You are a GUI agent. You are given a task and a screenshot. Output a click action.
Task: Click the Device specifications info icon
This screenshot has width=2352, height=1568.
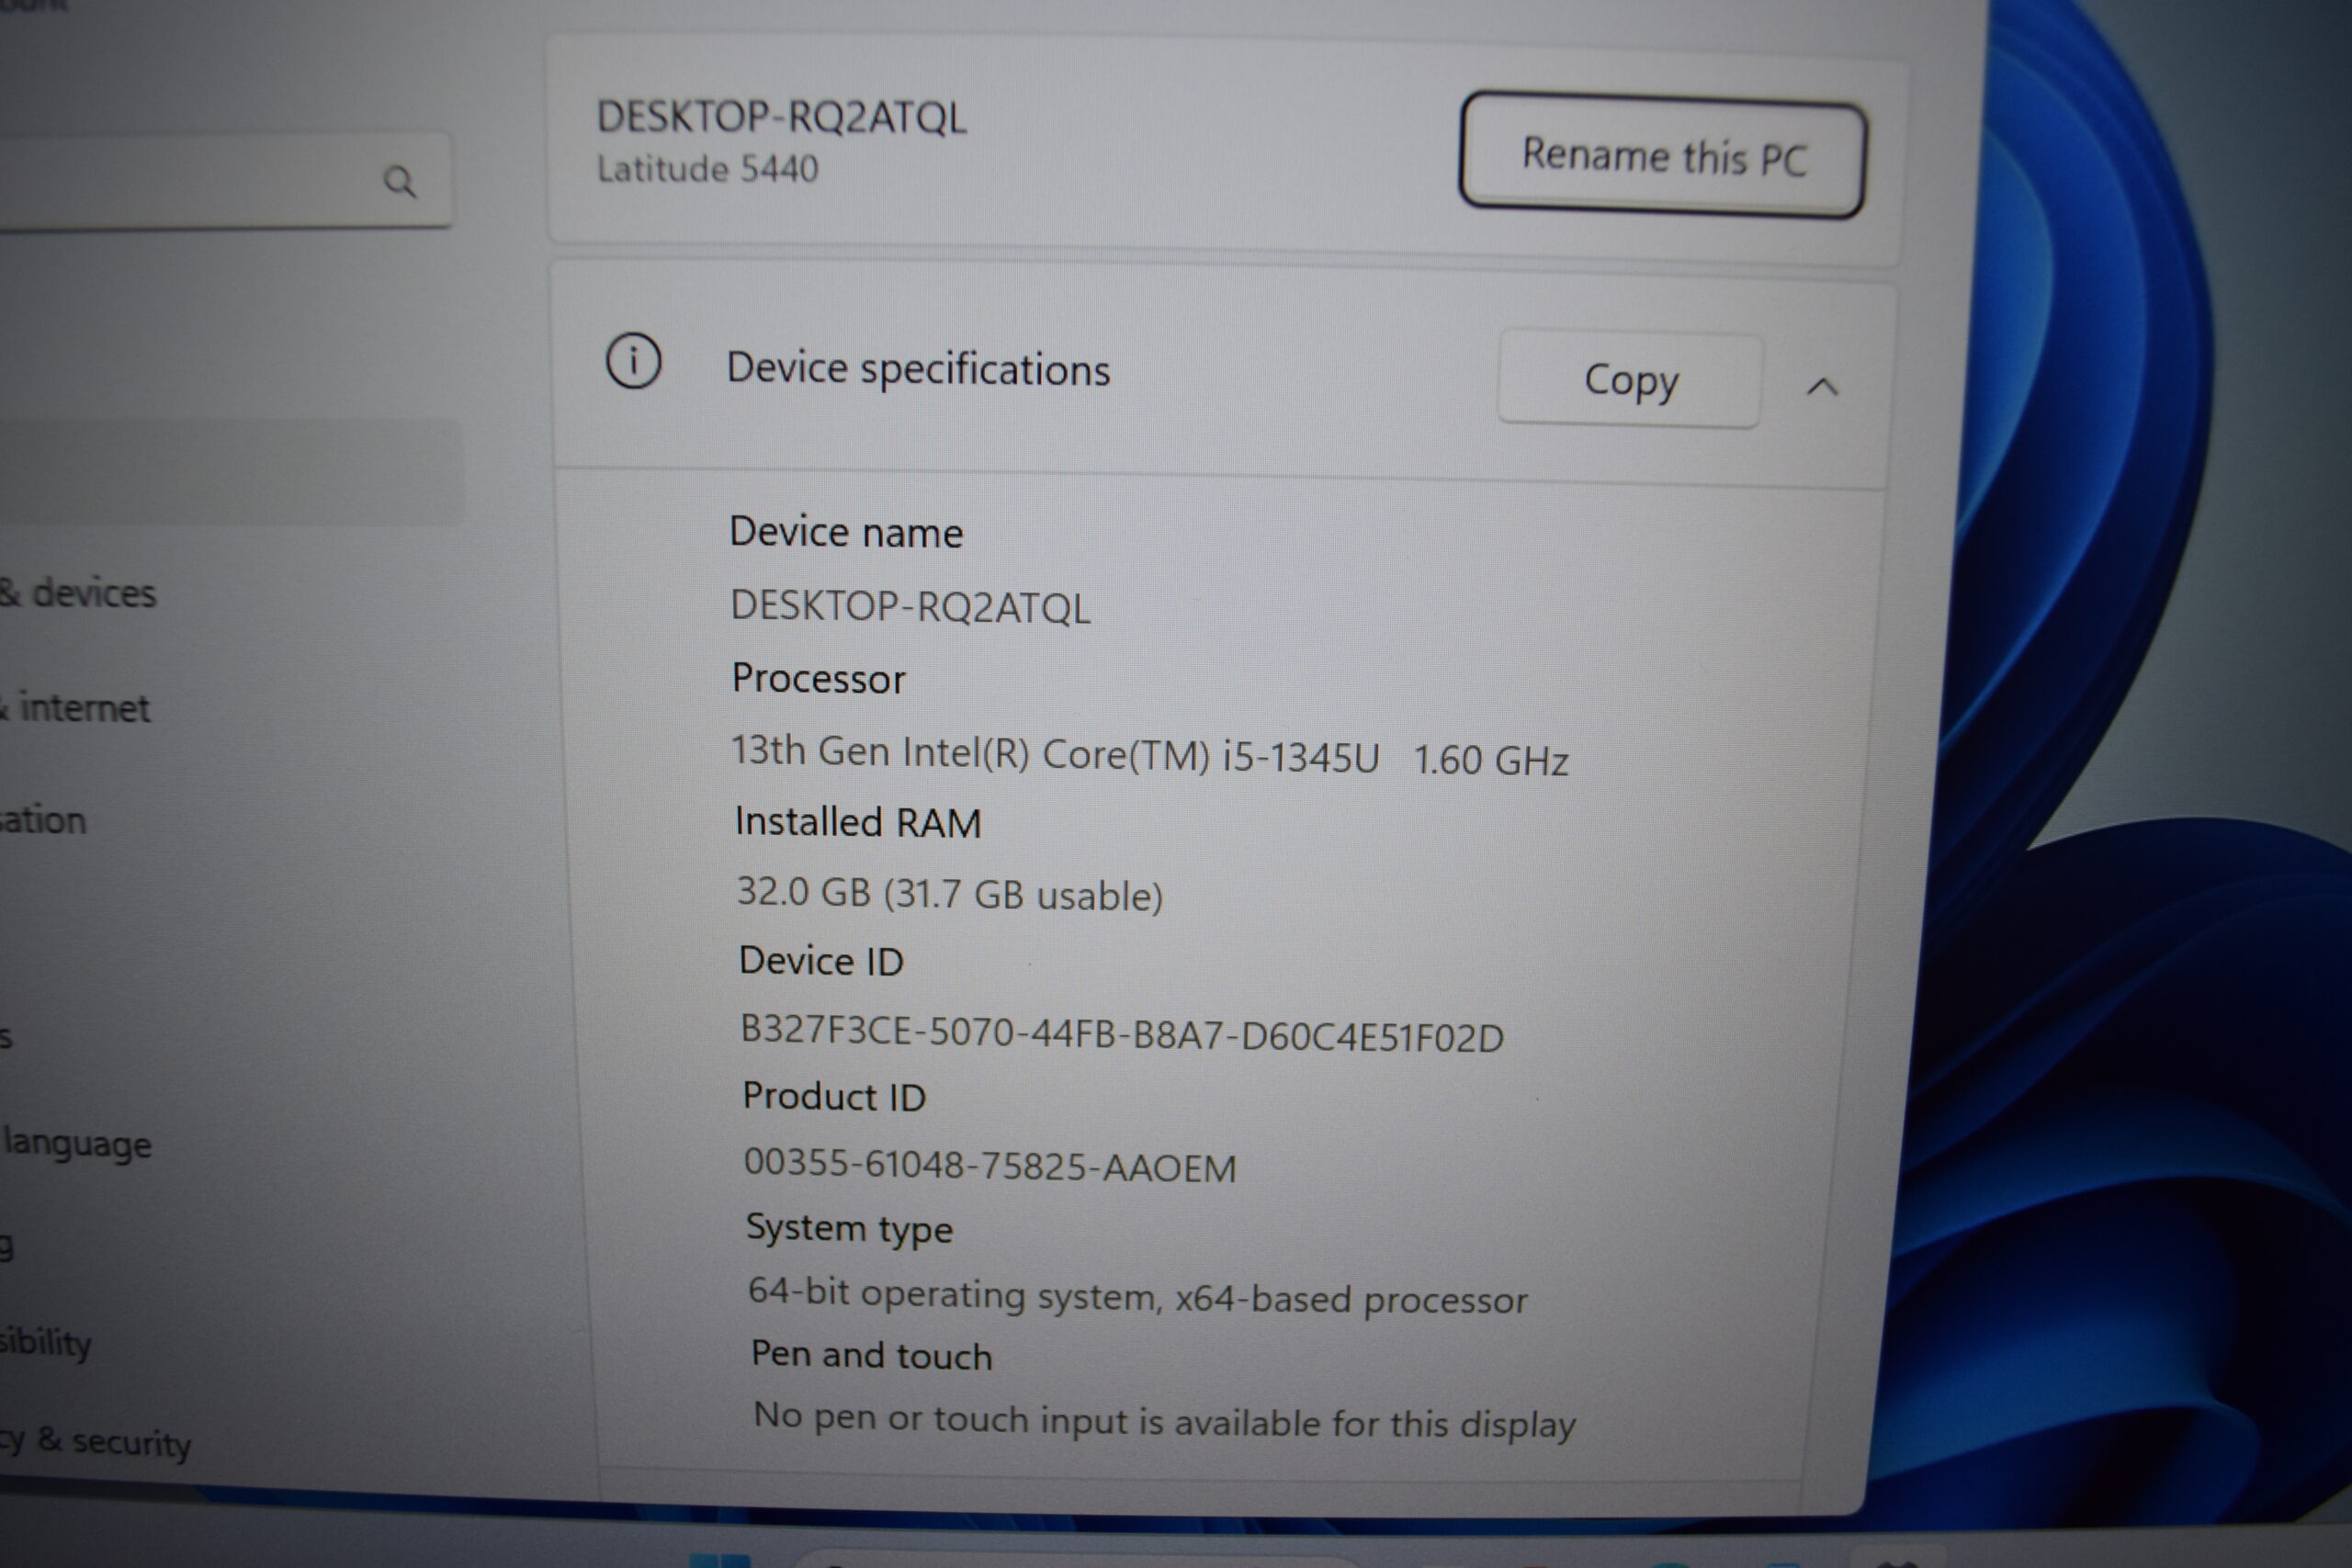633,361
